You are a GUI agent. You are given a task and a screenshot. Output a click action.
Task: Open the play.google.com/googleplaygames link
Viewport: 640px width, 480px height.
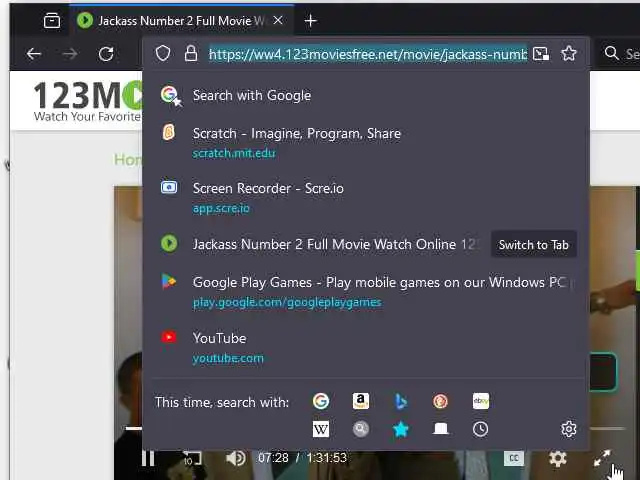pyautogui.click(x=287, y=302)
